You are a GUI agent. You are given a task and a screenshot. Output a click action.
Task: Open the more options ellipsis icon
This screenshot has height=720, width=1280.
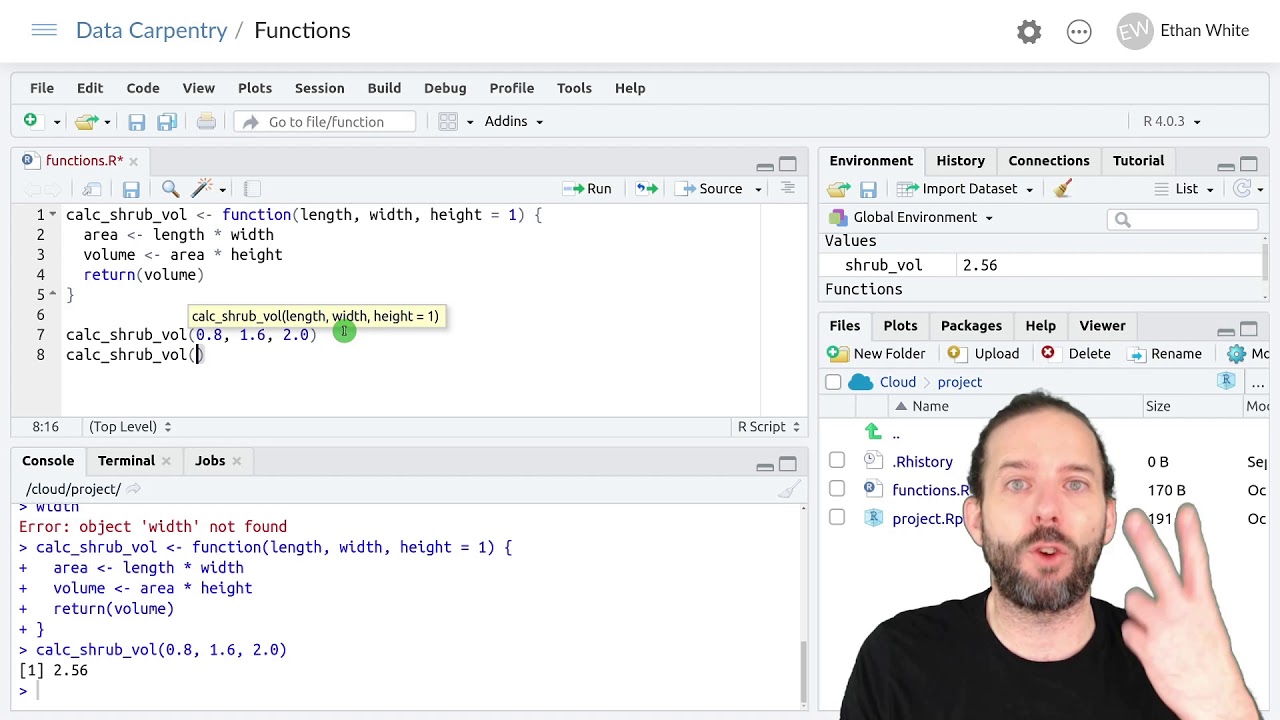pos(1079,32)
